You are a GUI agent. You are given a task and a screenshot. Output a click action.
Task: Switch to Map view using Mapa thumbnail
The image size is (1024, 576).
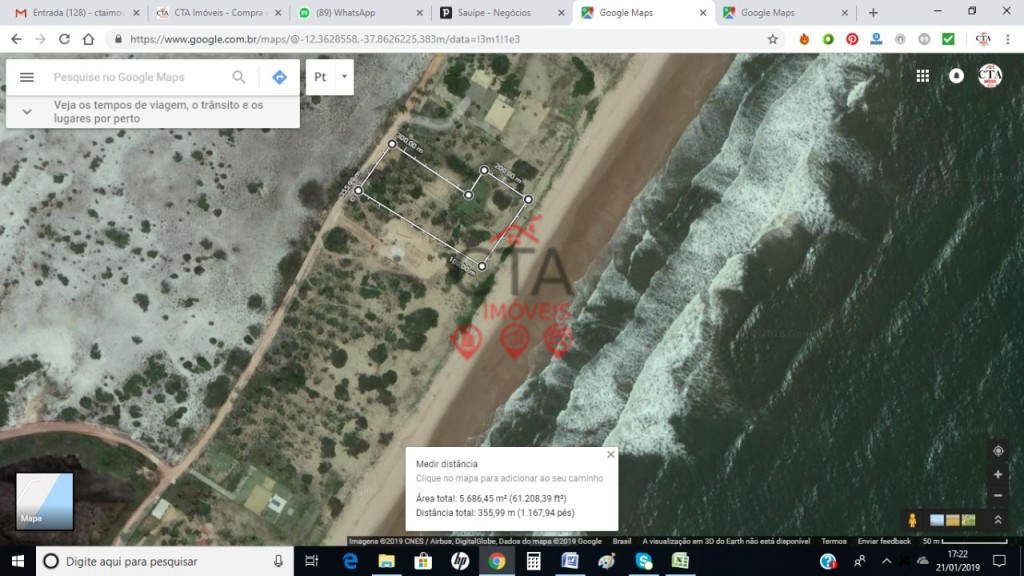44,501
